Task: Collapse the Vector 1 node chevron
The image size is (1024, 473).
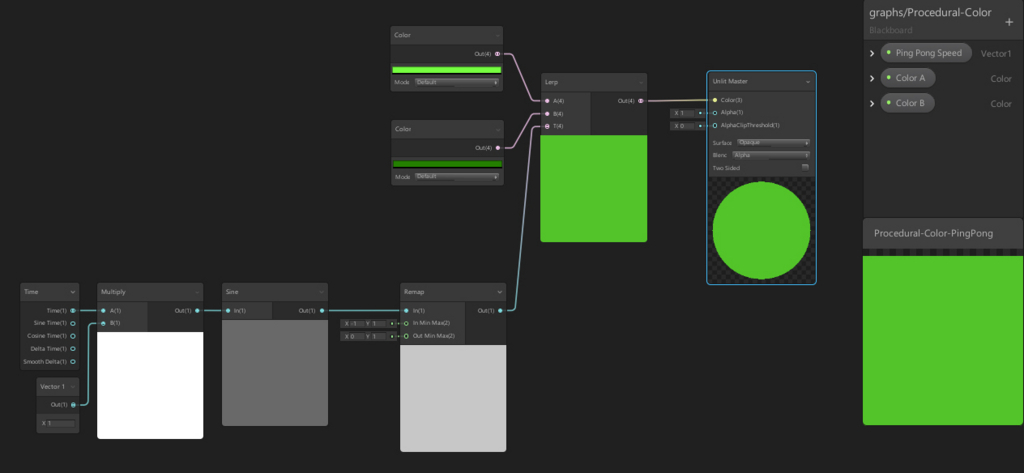Action: pos(72,387)
